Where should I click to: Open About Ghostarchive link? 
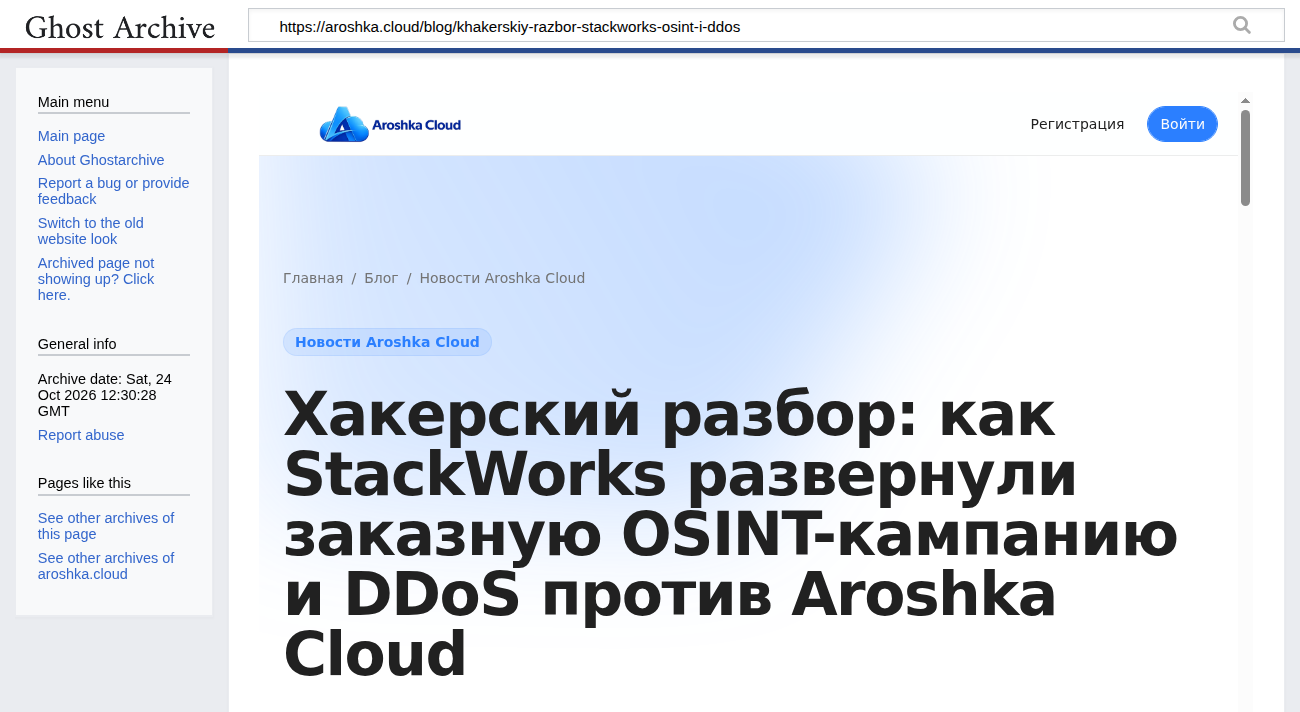pos(101,160)
